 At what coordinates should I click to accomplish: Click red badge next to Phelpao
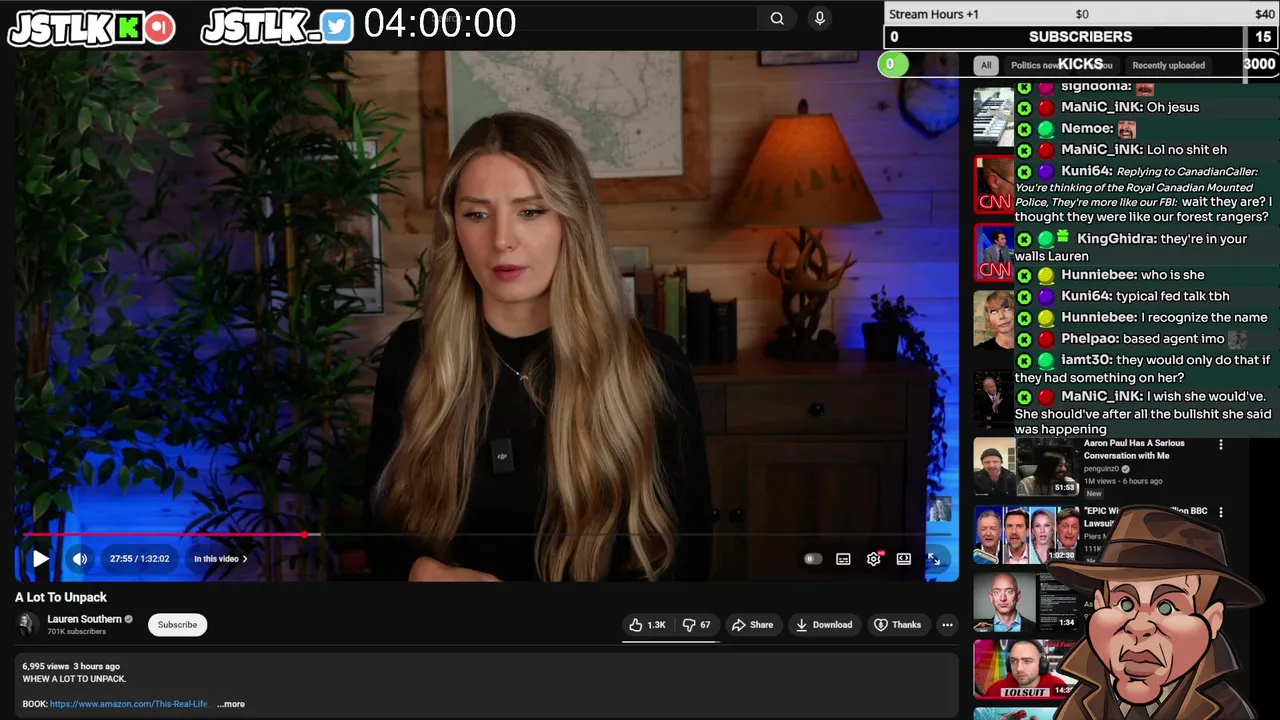(1046, 339)
